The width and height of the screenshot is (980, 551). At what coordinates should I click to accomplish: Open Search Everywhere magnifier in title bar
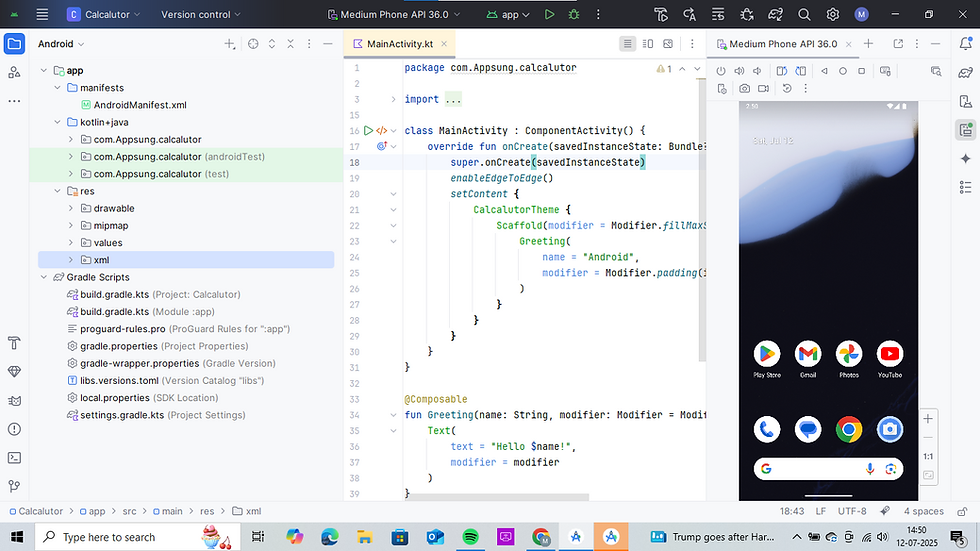coord(804,14)
